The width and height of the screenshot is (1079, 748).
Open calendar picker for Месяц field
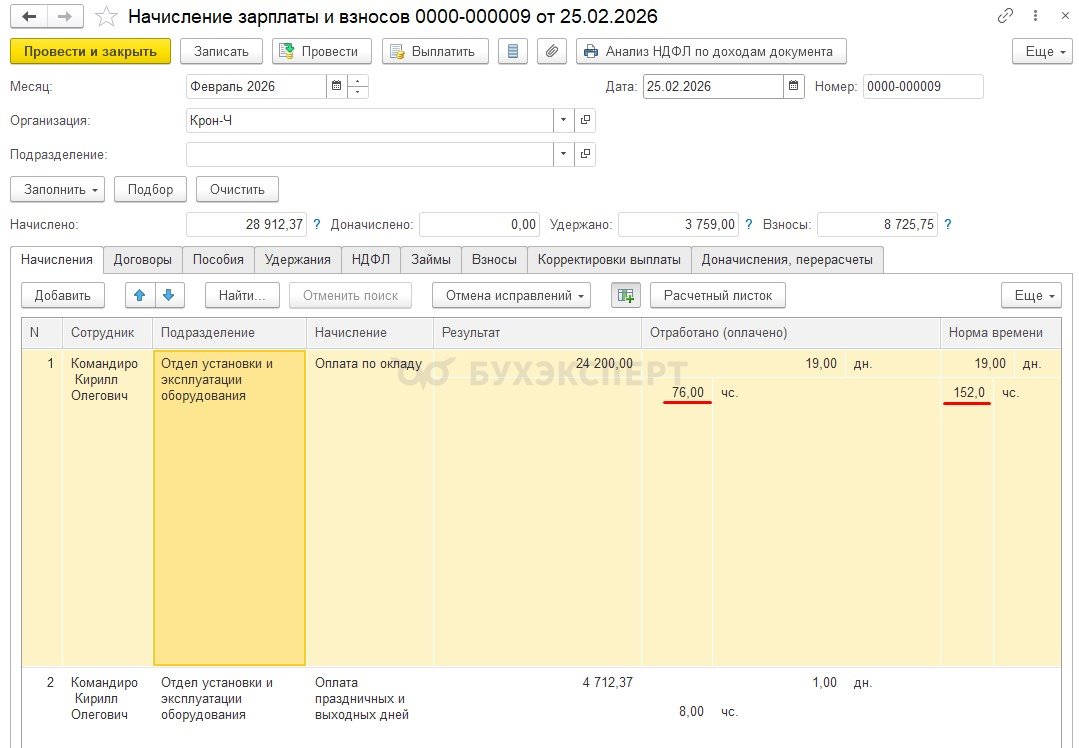336,87
